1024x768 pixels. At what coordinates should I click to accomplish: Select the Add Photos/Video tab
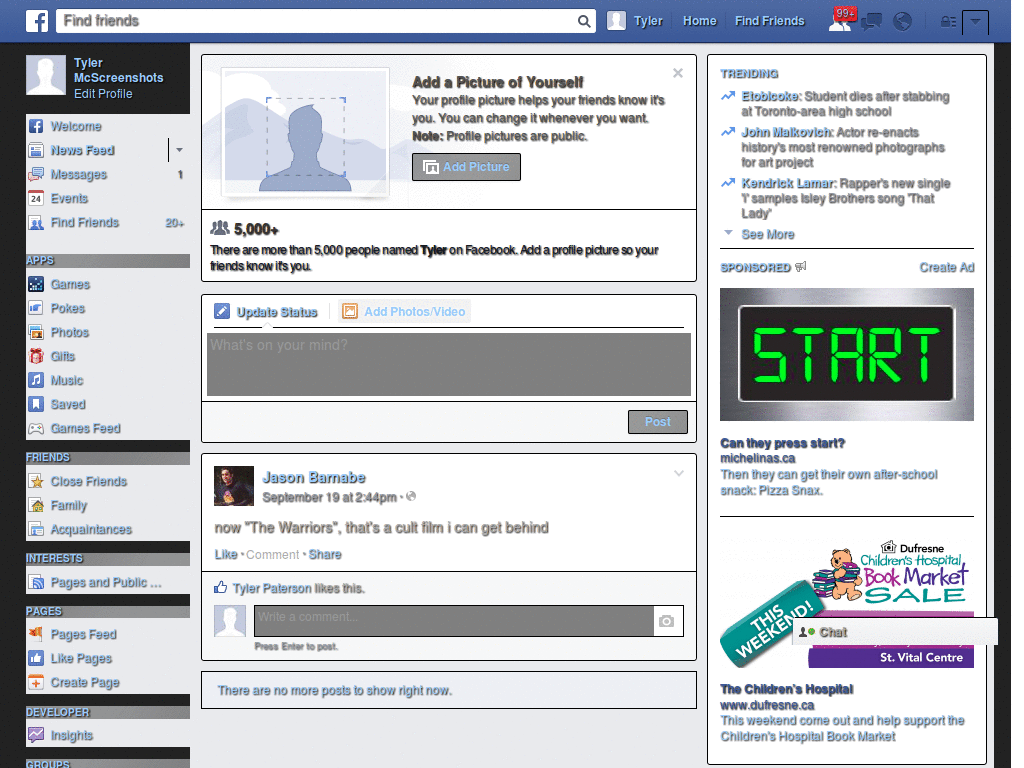click(x=404, y=312)
